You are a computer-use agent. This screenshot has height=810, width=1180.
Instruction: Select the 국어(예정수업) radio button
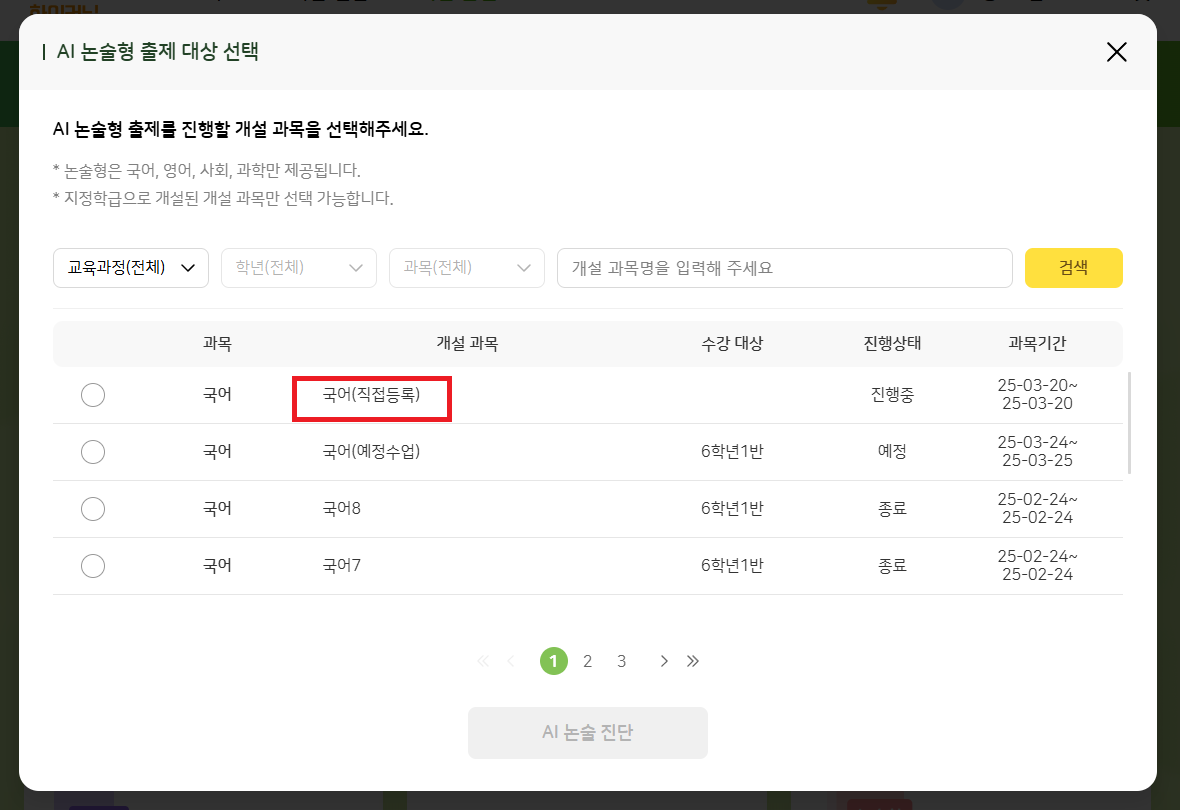[93, 452]
